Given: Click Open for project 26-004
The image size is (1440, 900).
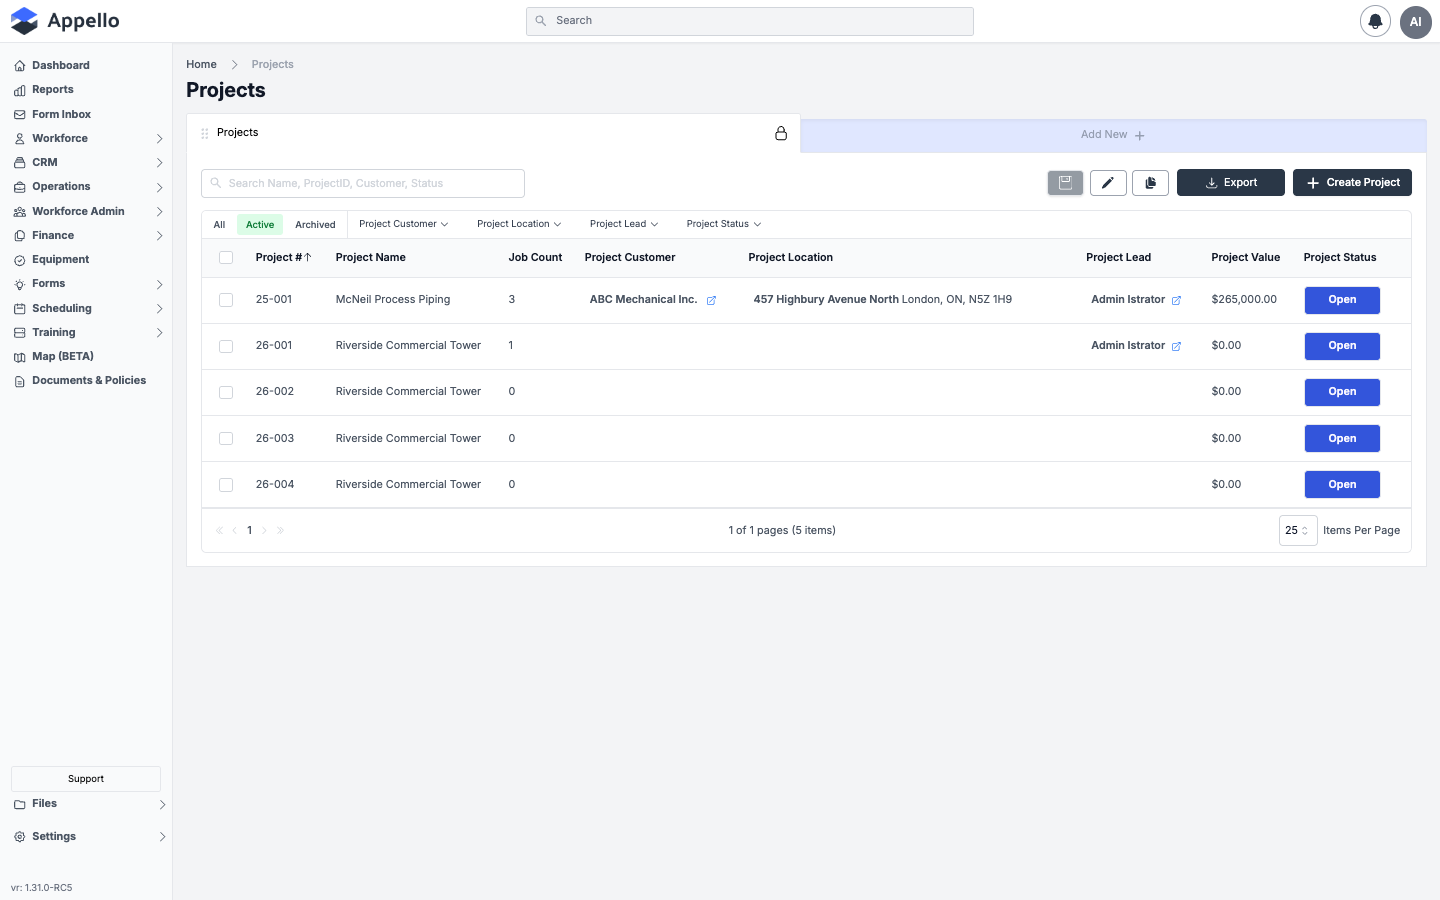Looking at the screenshot, I should (x=1342, y=484).
